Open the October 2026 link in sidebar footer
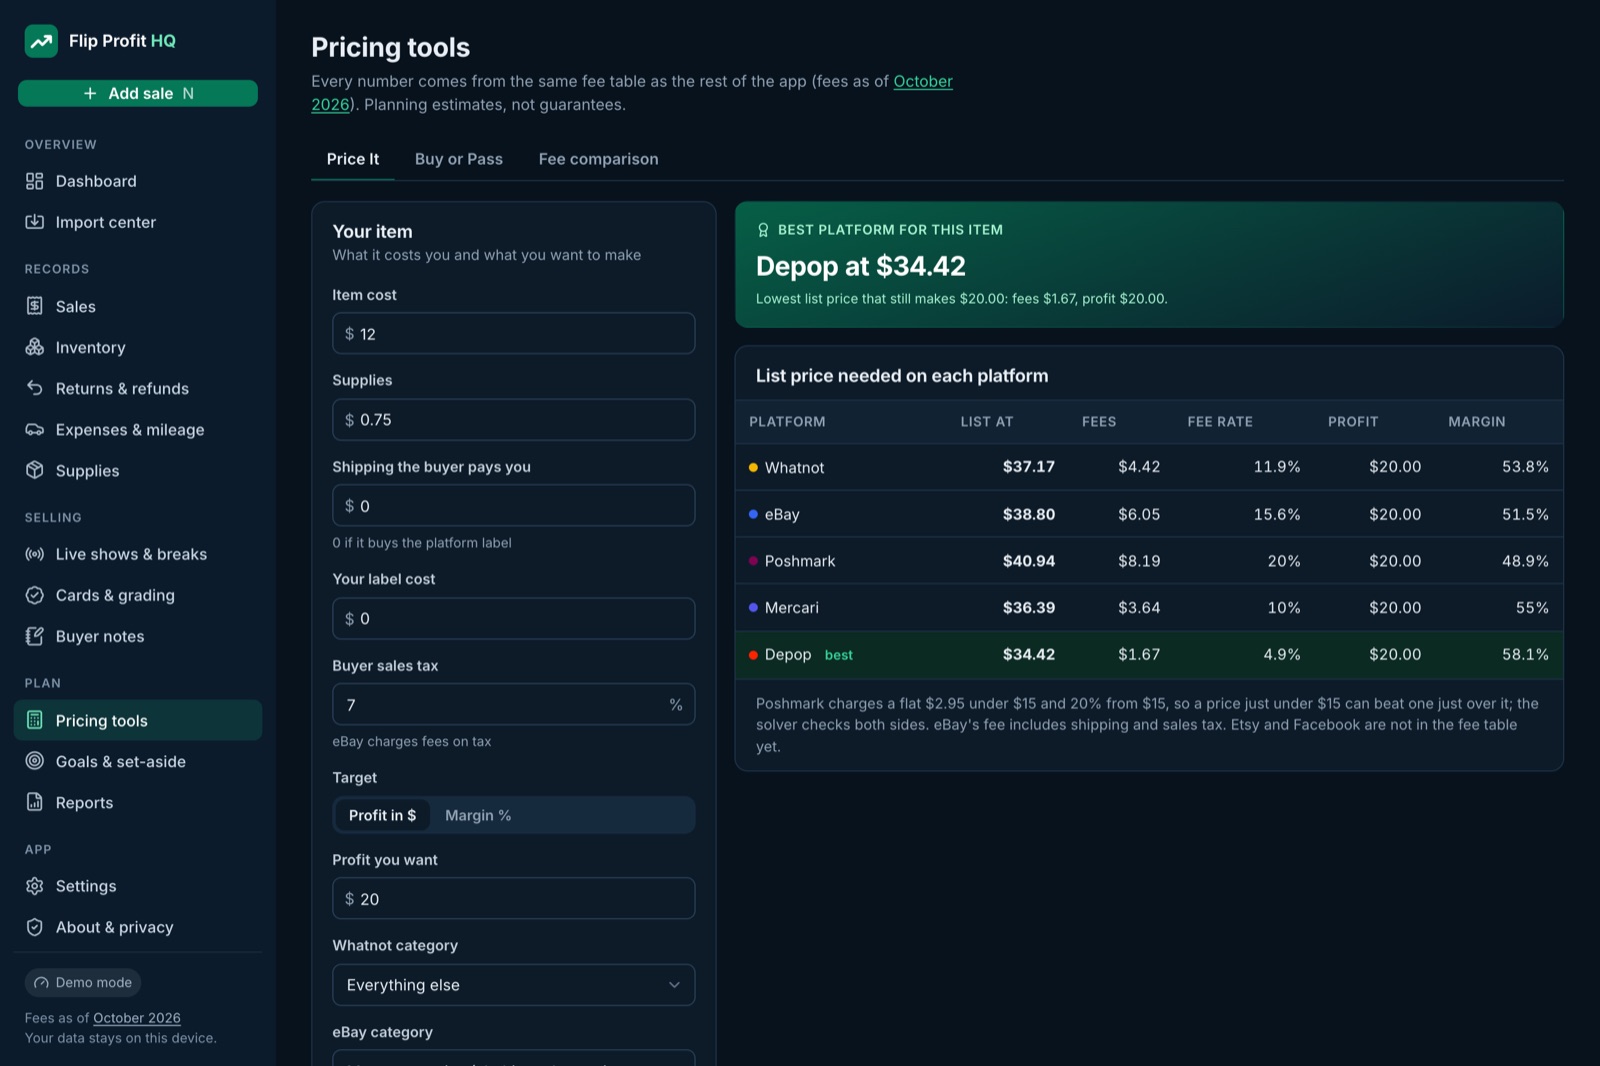1600x1066 pixels. click(137, 1018)
